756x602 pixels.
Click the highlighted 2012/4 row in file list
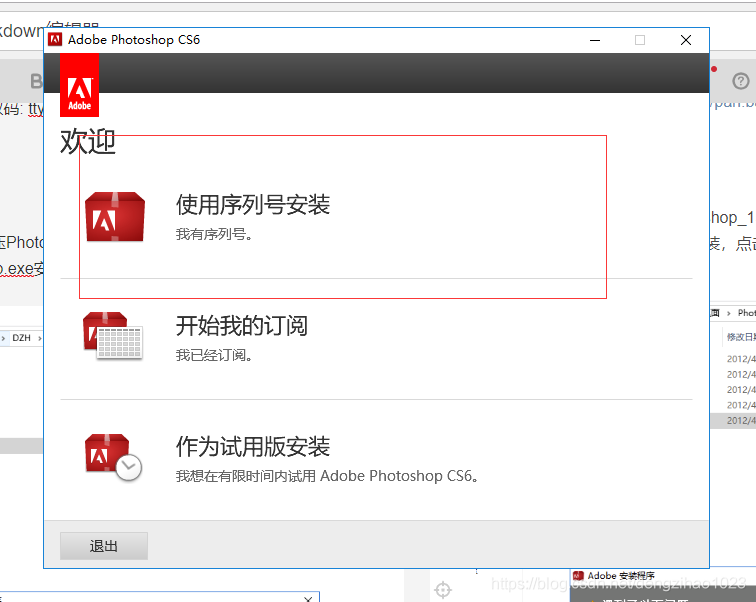click(x=733, y=420)
